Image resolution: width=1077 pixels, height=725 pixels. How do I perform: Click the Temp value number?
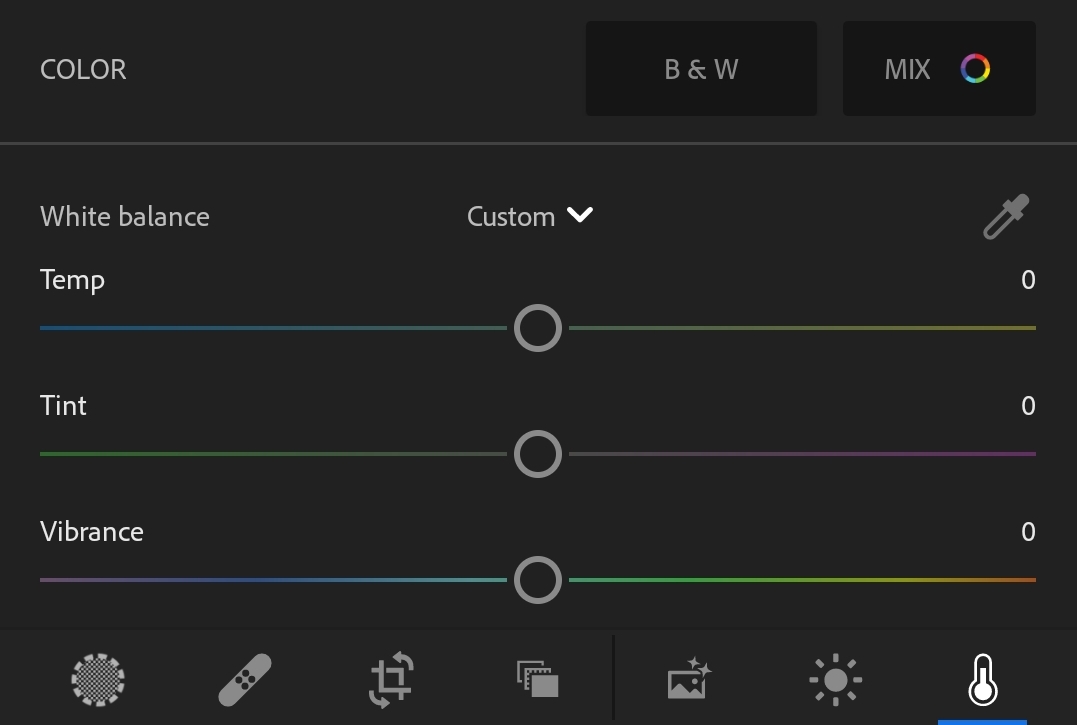click(1028, 280)
